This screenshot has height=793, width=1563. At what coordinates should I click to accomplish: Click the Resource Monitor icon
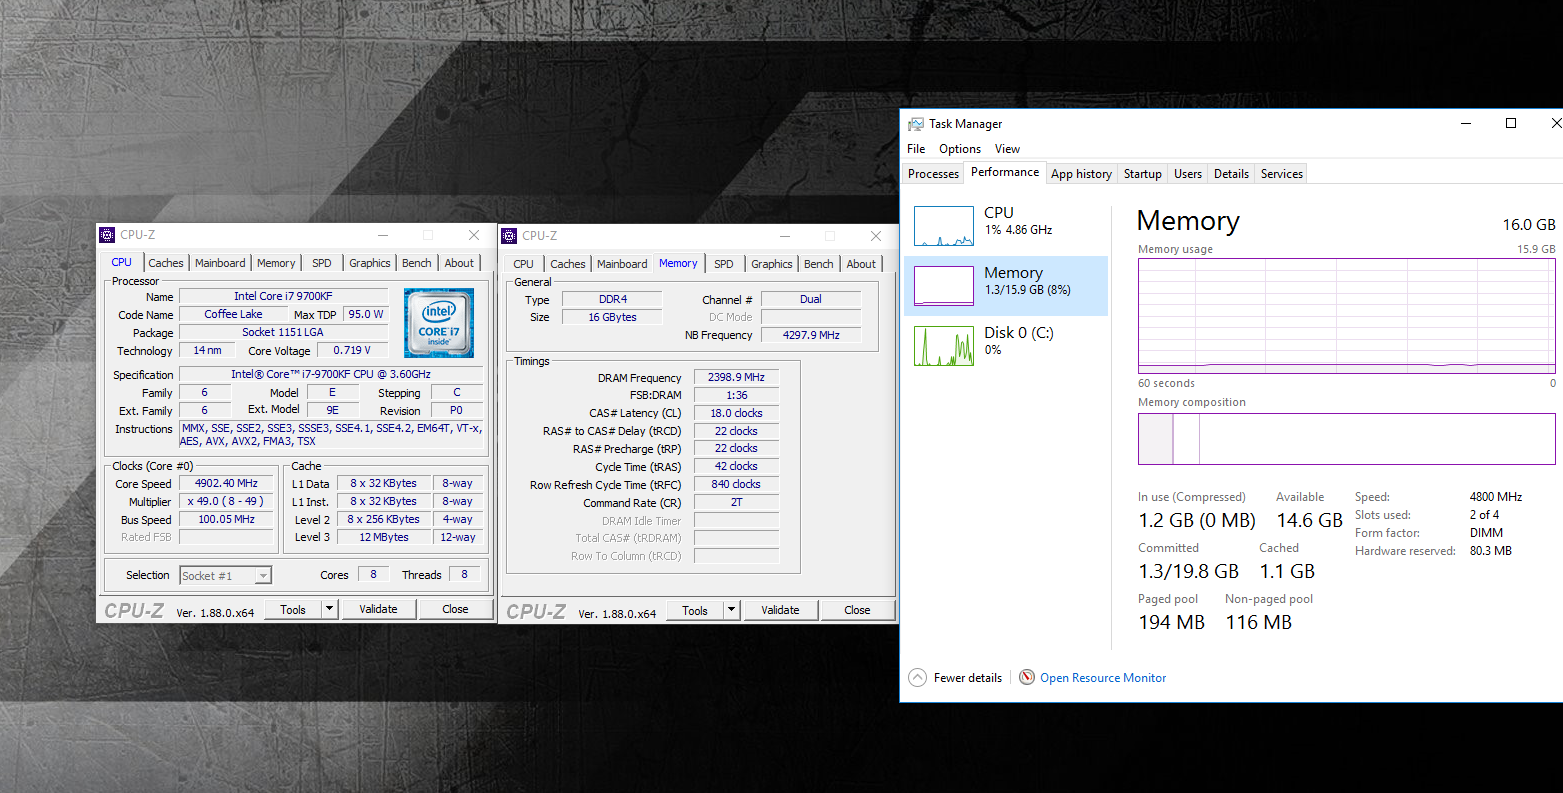point(1027,677)
